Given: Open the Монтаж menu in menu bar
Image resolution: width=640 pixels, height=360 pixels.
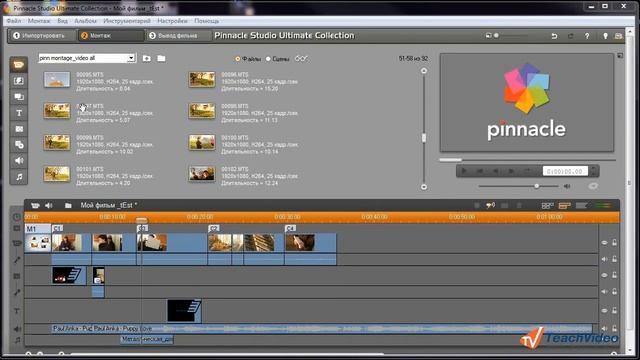Looking at the screenshot, I should click(39, 21).
